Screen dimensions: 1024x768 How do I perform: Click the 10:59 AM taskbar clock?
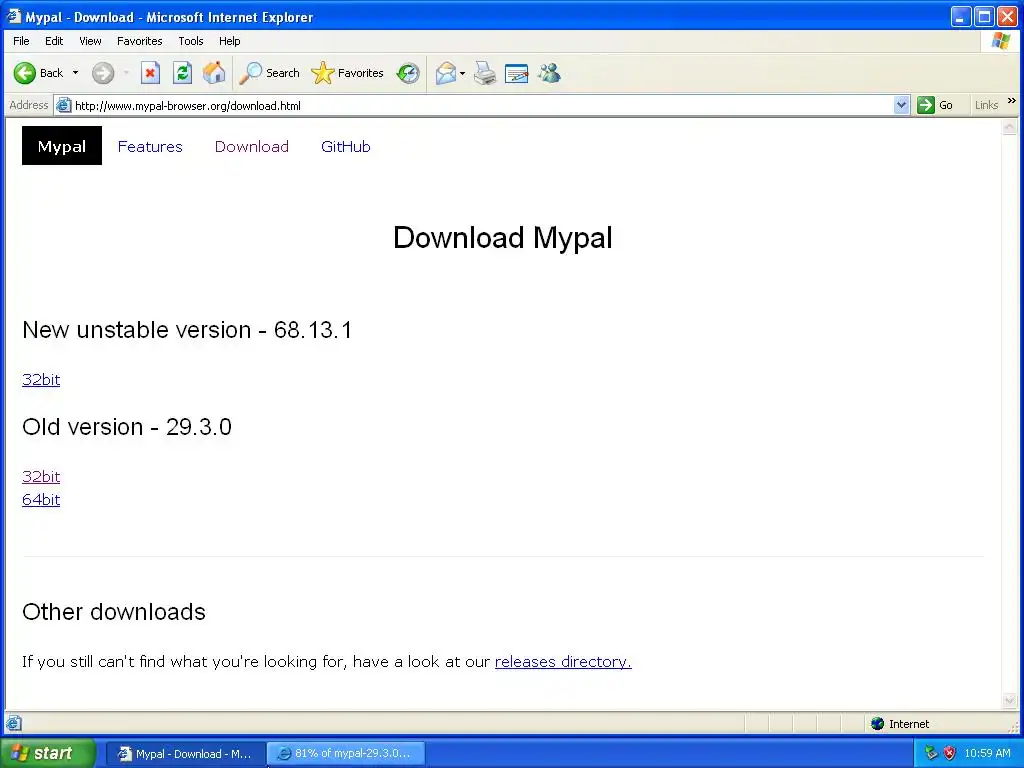[x=987, y=754]
